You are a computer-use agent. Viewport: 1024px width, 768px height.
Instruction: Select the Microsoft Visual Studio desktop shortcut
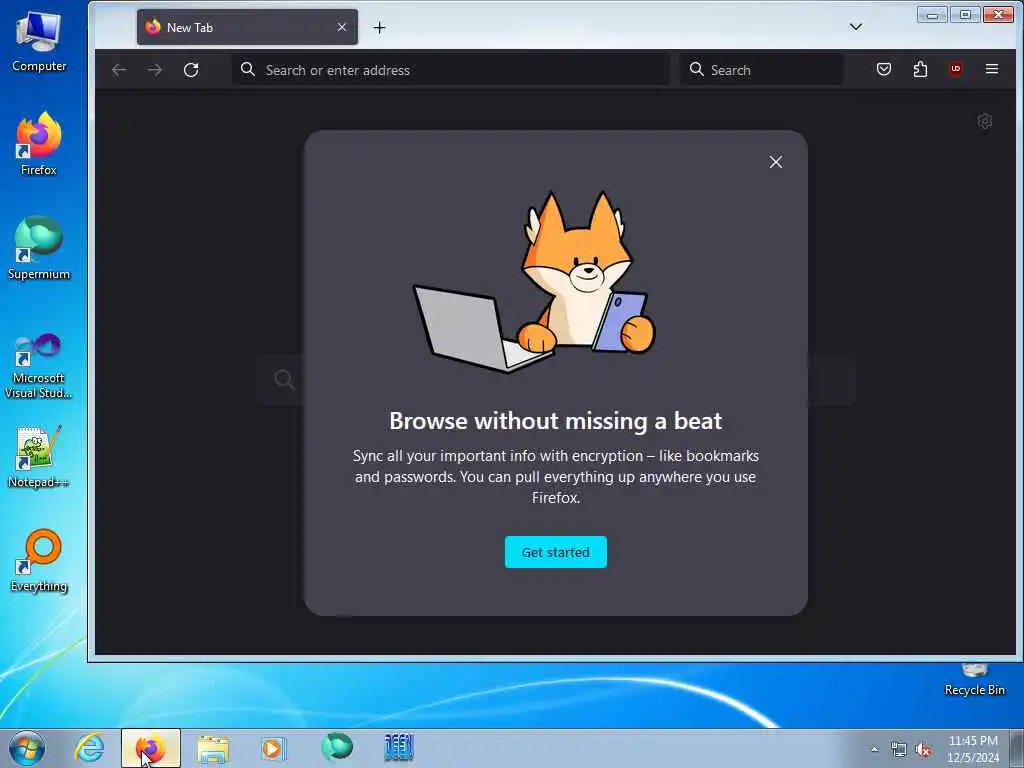pyautogui.click(x=39, y=366)
